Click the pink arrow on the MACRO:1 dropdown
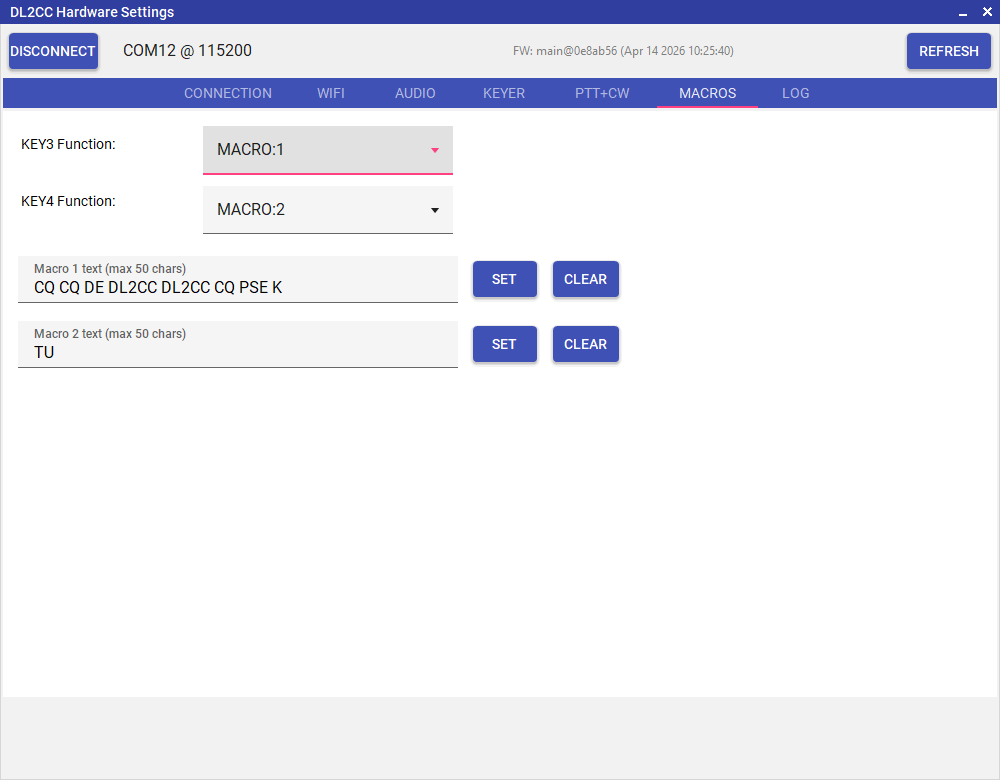 435,150
